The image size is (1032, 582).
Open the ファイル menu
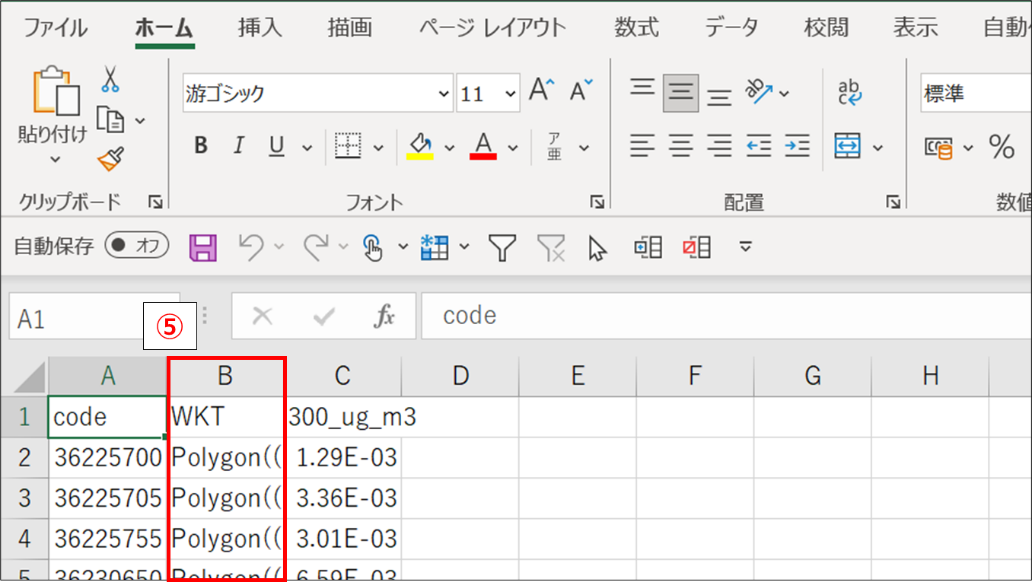(x=55, y=28)
